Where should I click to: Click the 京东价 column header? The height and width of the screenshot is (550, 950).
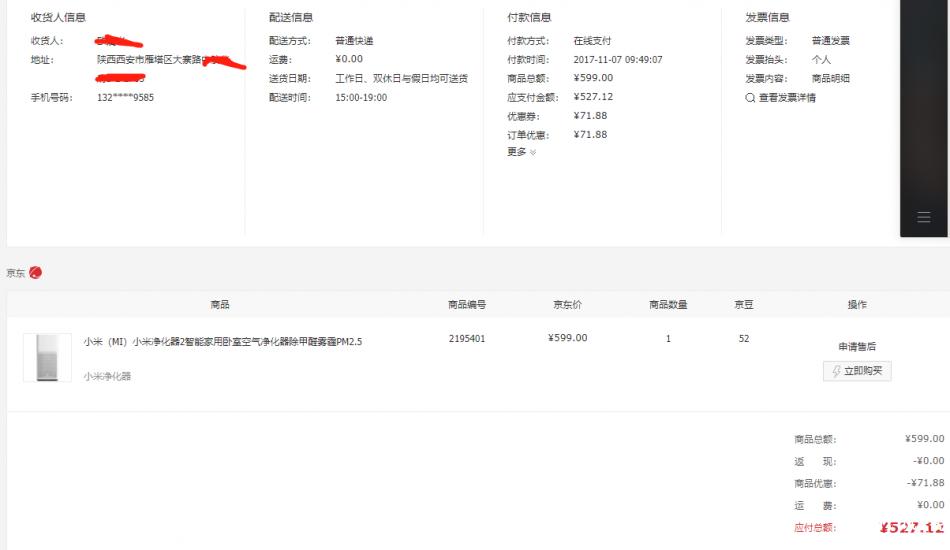(x=567, y=304)
